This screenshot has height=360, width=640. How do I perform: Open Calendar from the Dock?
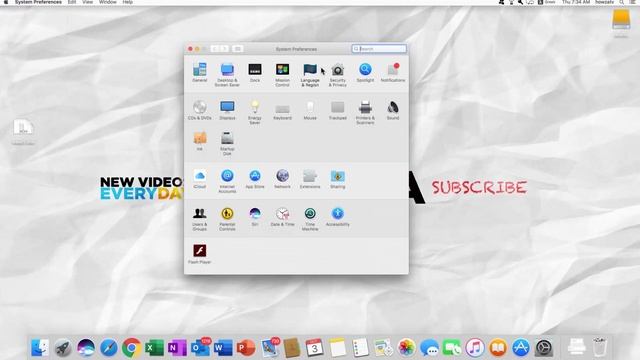click(x=314, y=348)
